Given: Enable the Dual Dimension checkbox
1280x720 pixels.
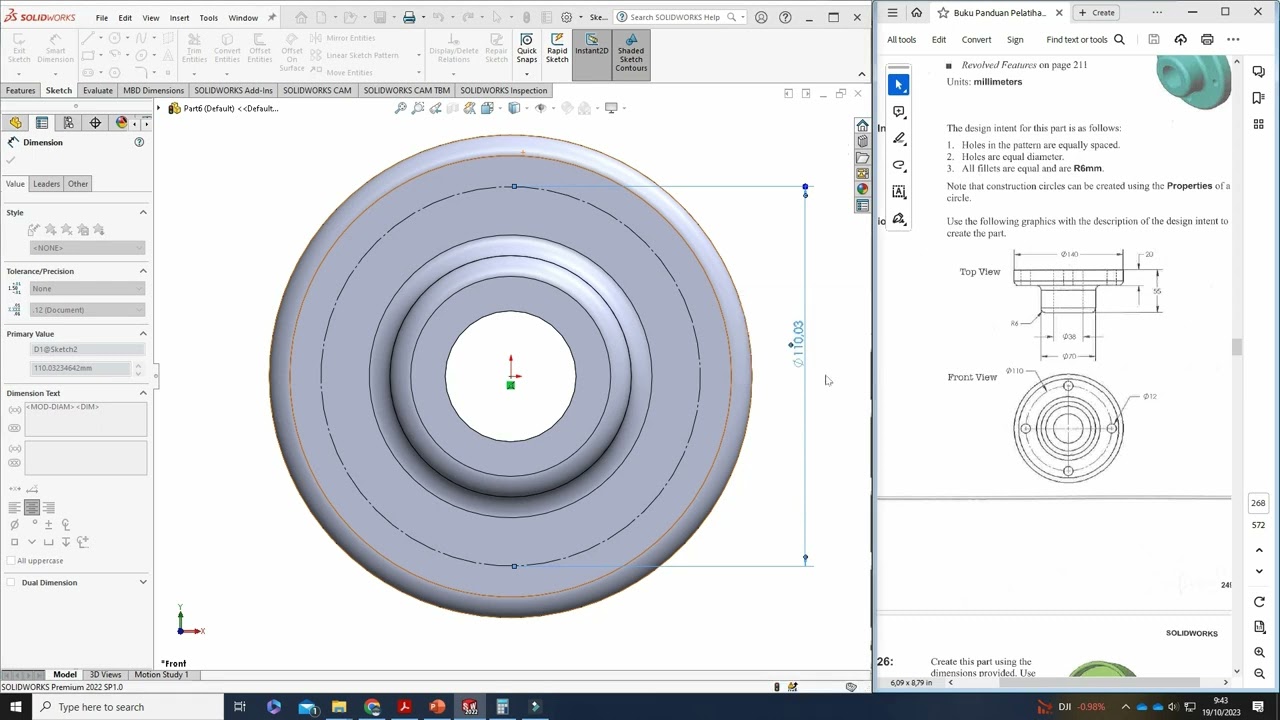Looking at the screenshot, I should [x=10, y=583].
